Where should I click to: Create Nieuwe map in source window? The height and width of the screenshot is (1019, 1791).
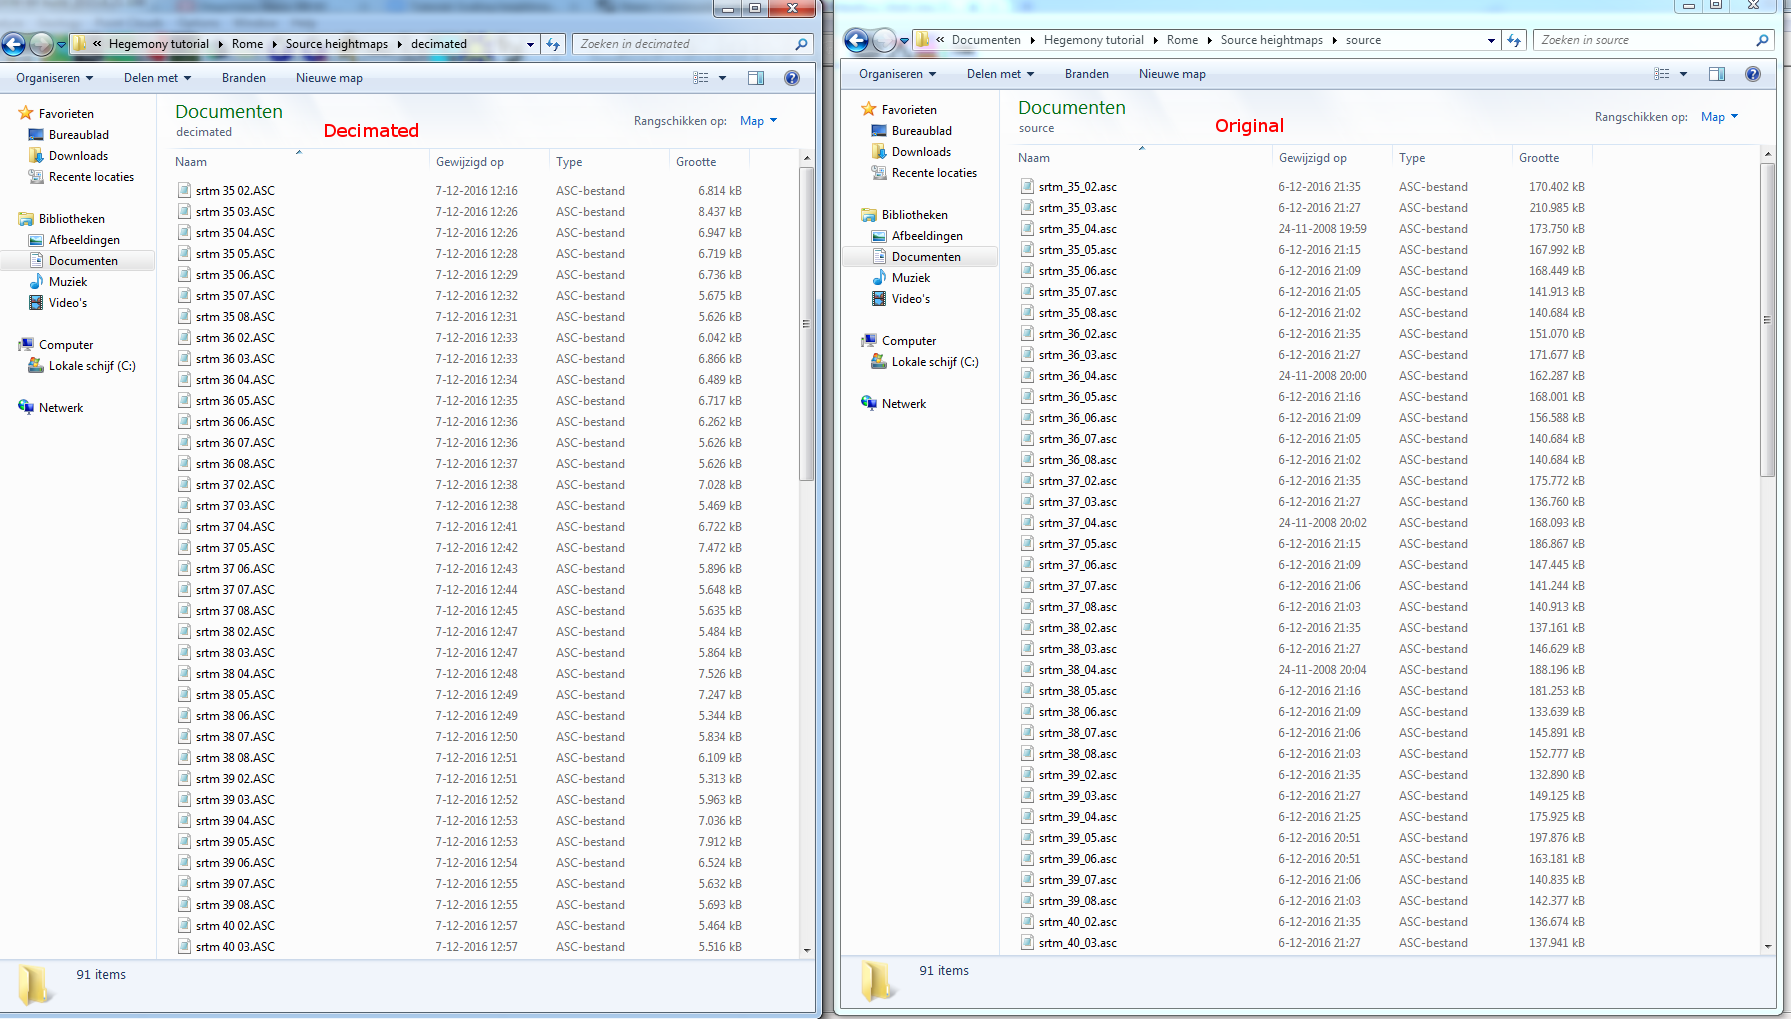[1172, 74]
